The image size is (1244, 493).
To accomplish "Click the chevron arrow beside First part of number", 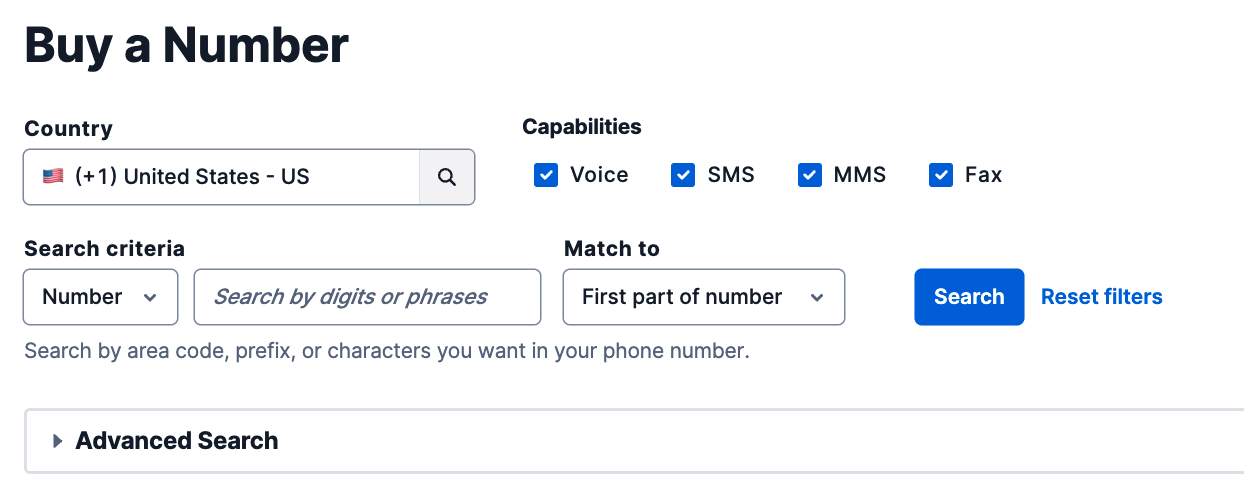I will (x=817, y=297).
